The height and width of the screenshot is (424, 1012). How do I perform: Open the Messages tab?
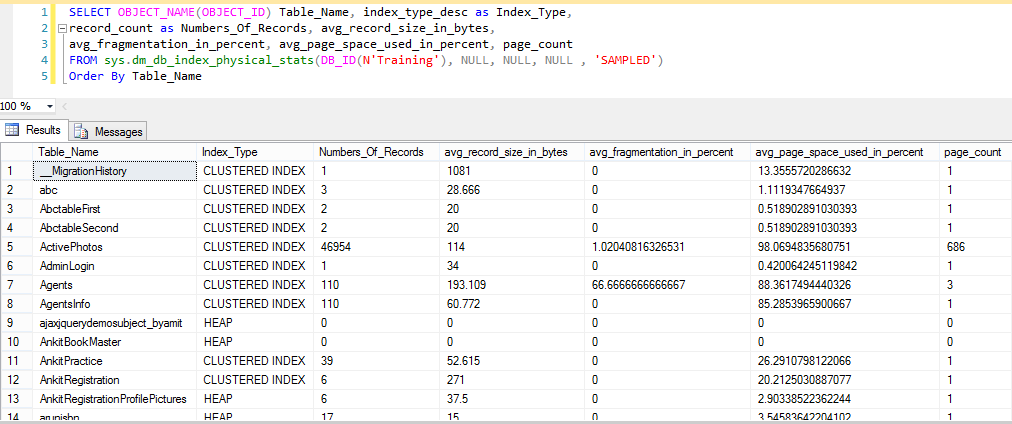(x=108, y=132)
